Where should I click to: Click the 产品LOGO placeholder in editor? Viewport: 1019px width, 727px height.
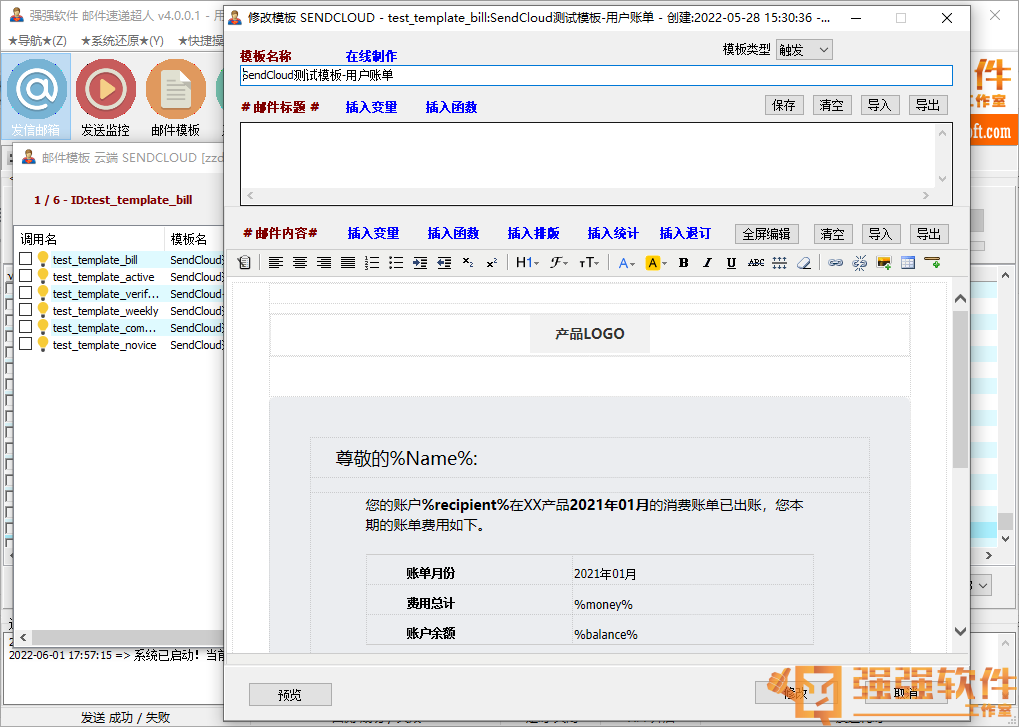(x=589, y=334)
